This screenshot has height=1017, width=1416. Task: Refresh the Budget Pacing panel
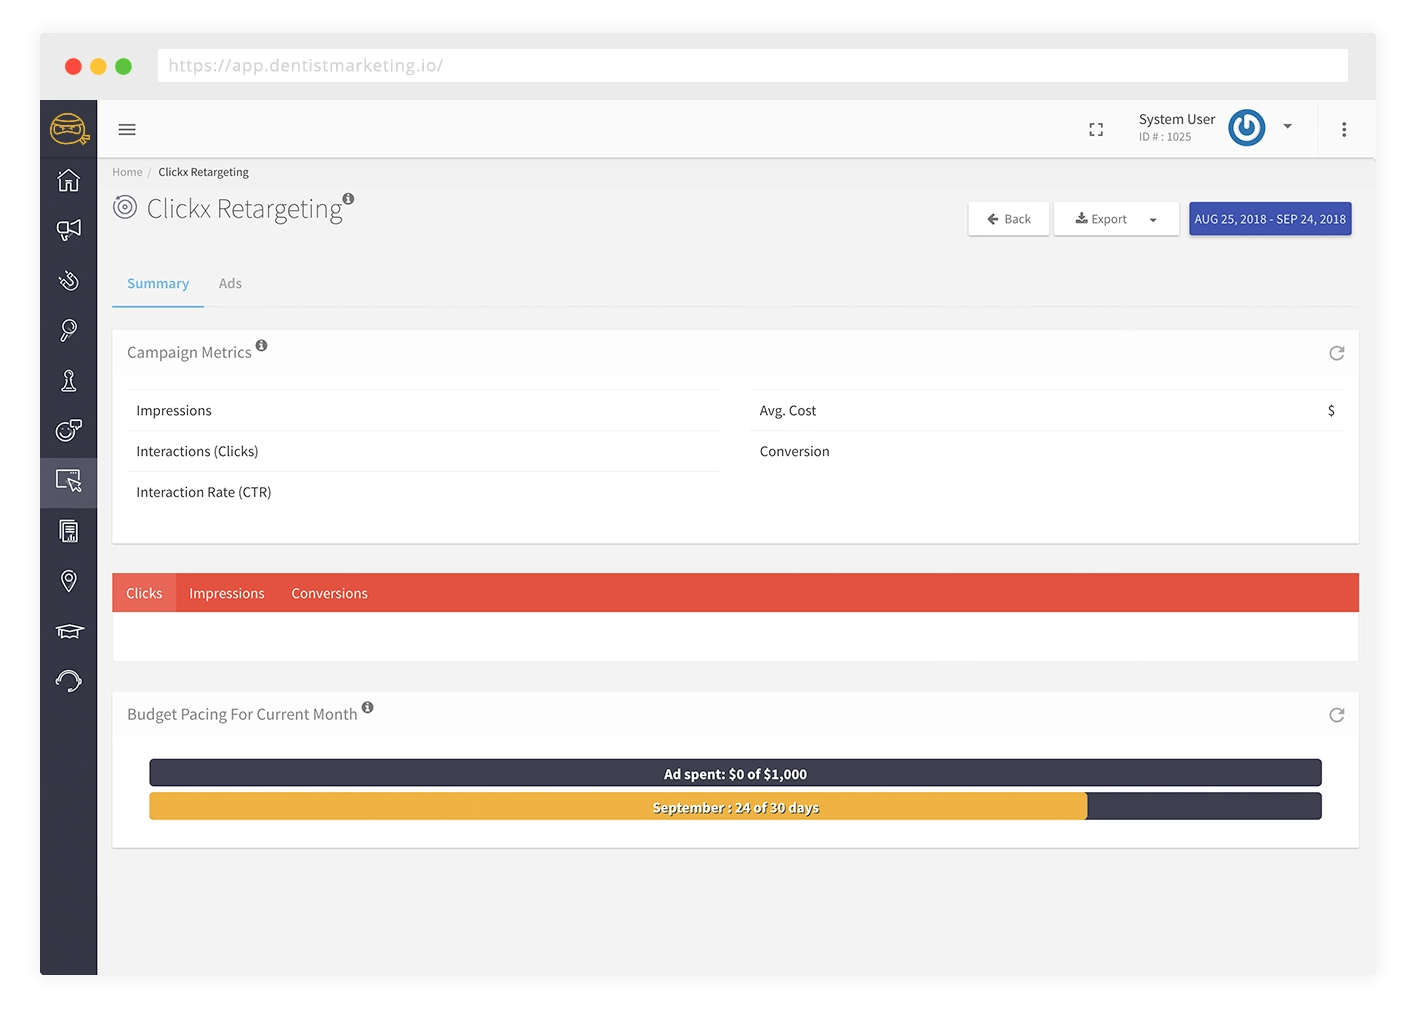[x=1337, y=715]
